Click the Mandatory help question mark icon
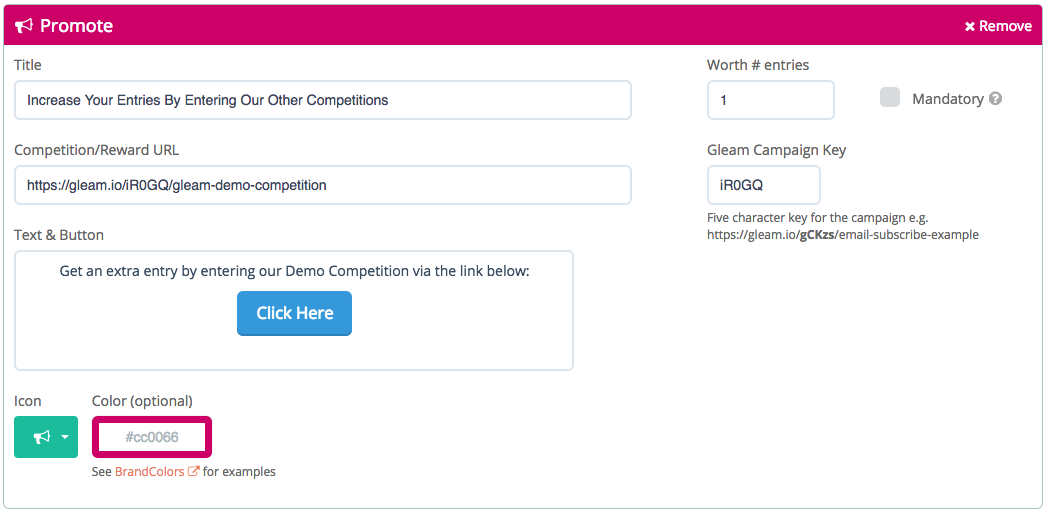 point(995,99)
